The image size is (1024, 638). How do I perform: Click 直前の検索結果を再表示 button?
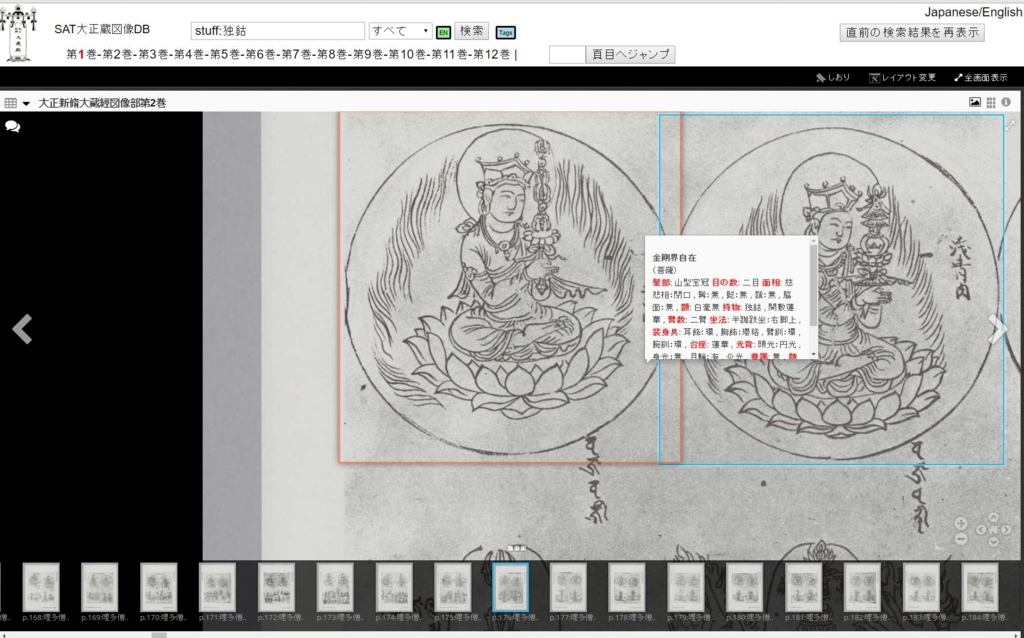tap(912, 33)
